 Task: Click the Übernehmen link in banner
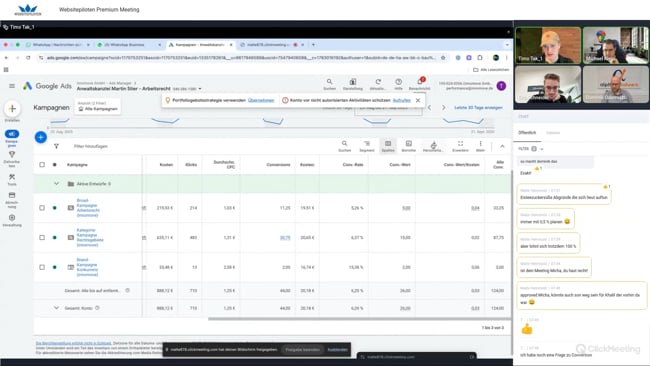(261, 100)
